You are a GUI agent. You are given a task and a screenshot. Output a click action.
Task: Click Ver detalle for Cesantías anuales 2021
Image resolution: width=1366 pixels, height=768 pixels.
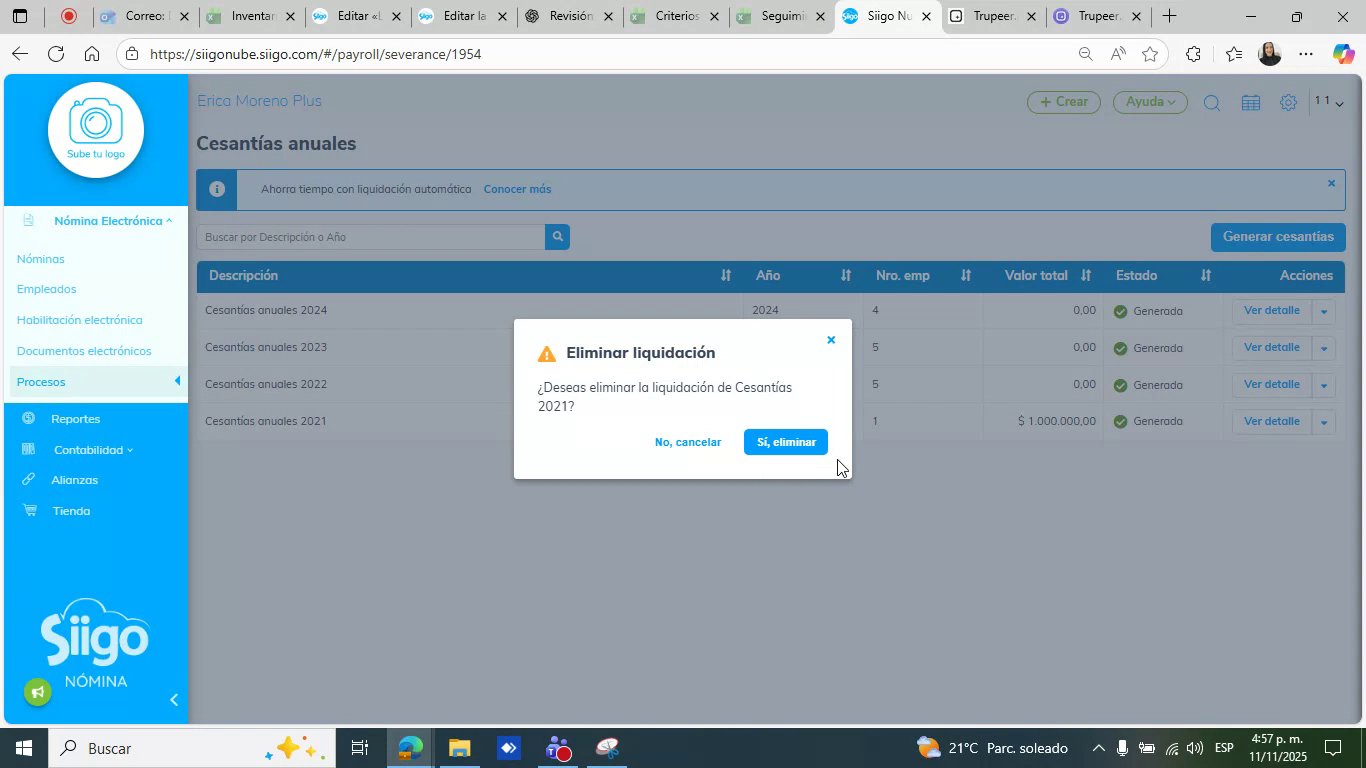click(x=1271, y=422)
